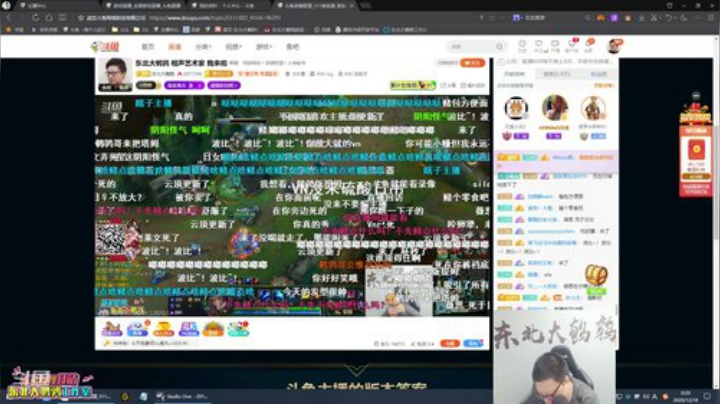The width and height of the screenshot is (720, 404).
Task: Select the first horse-shaped gift icon
Action: tap(112, 329)
